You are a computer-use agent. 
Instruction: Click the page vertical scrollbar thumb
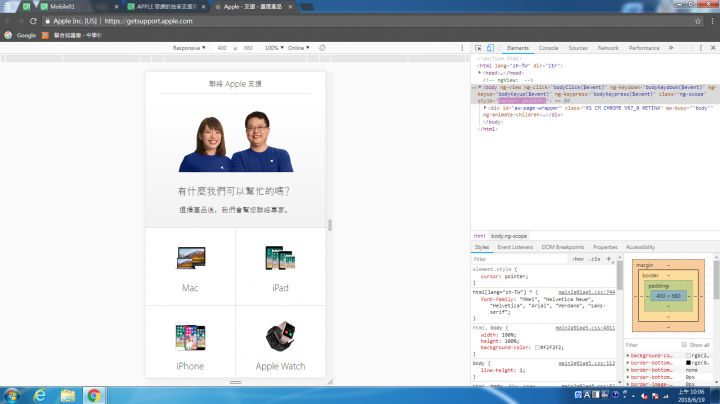point(330,224)
